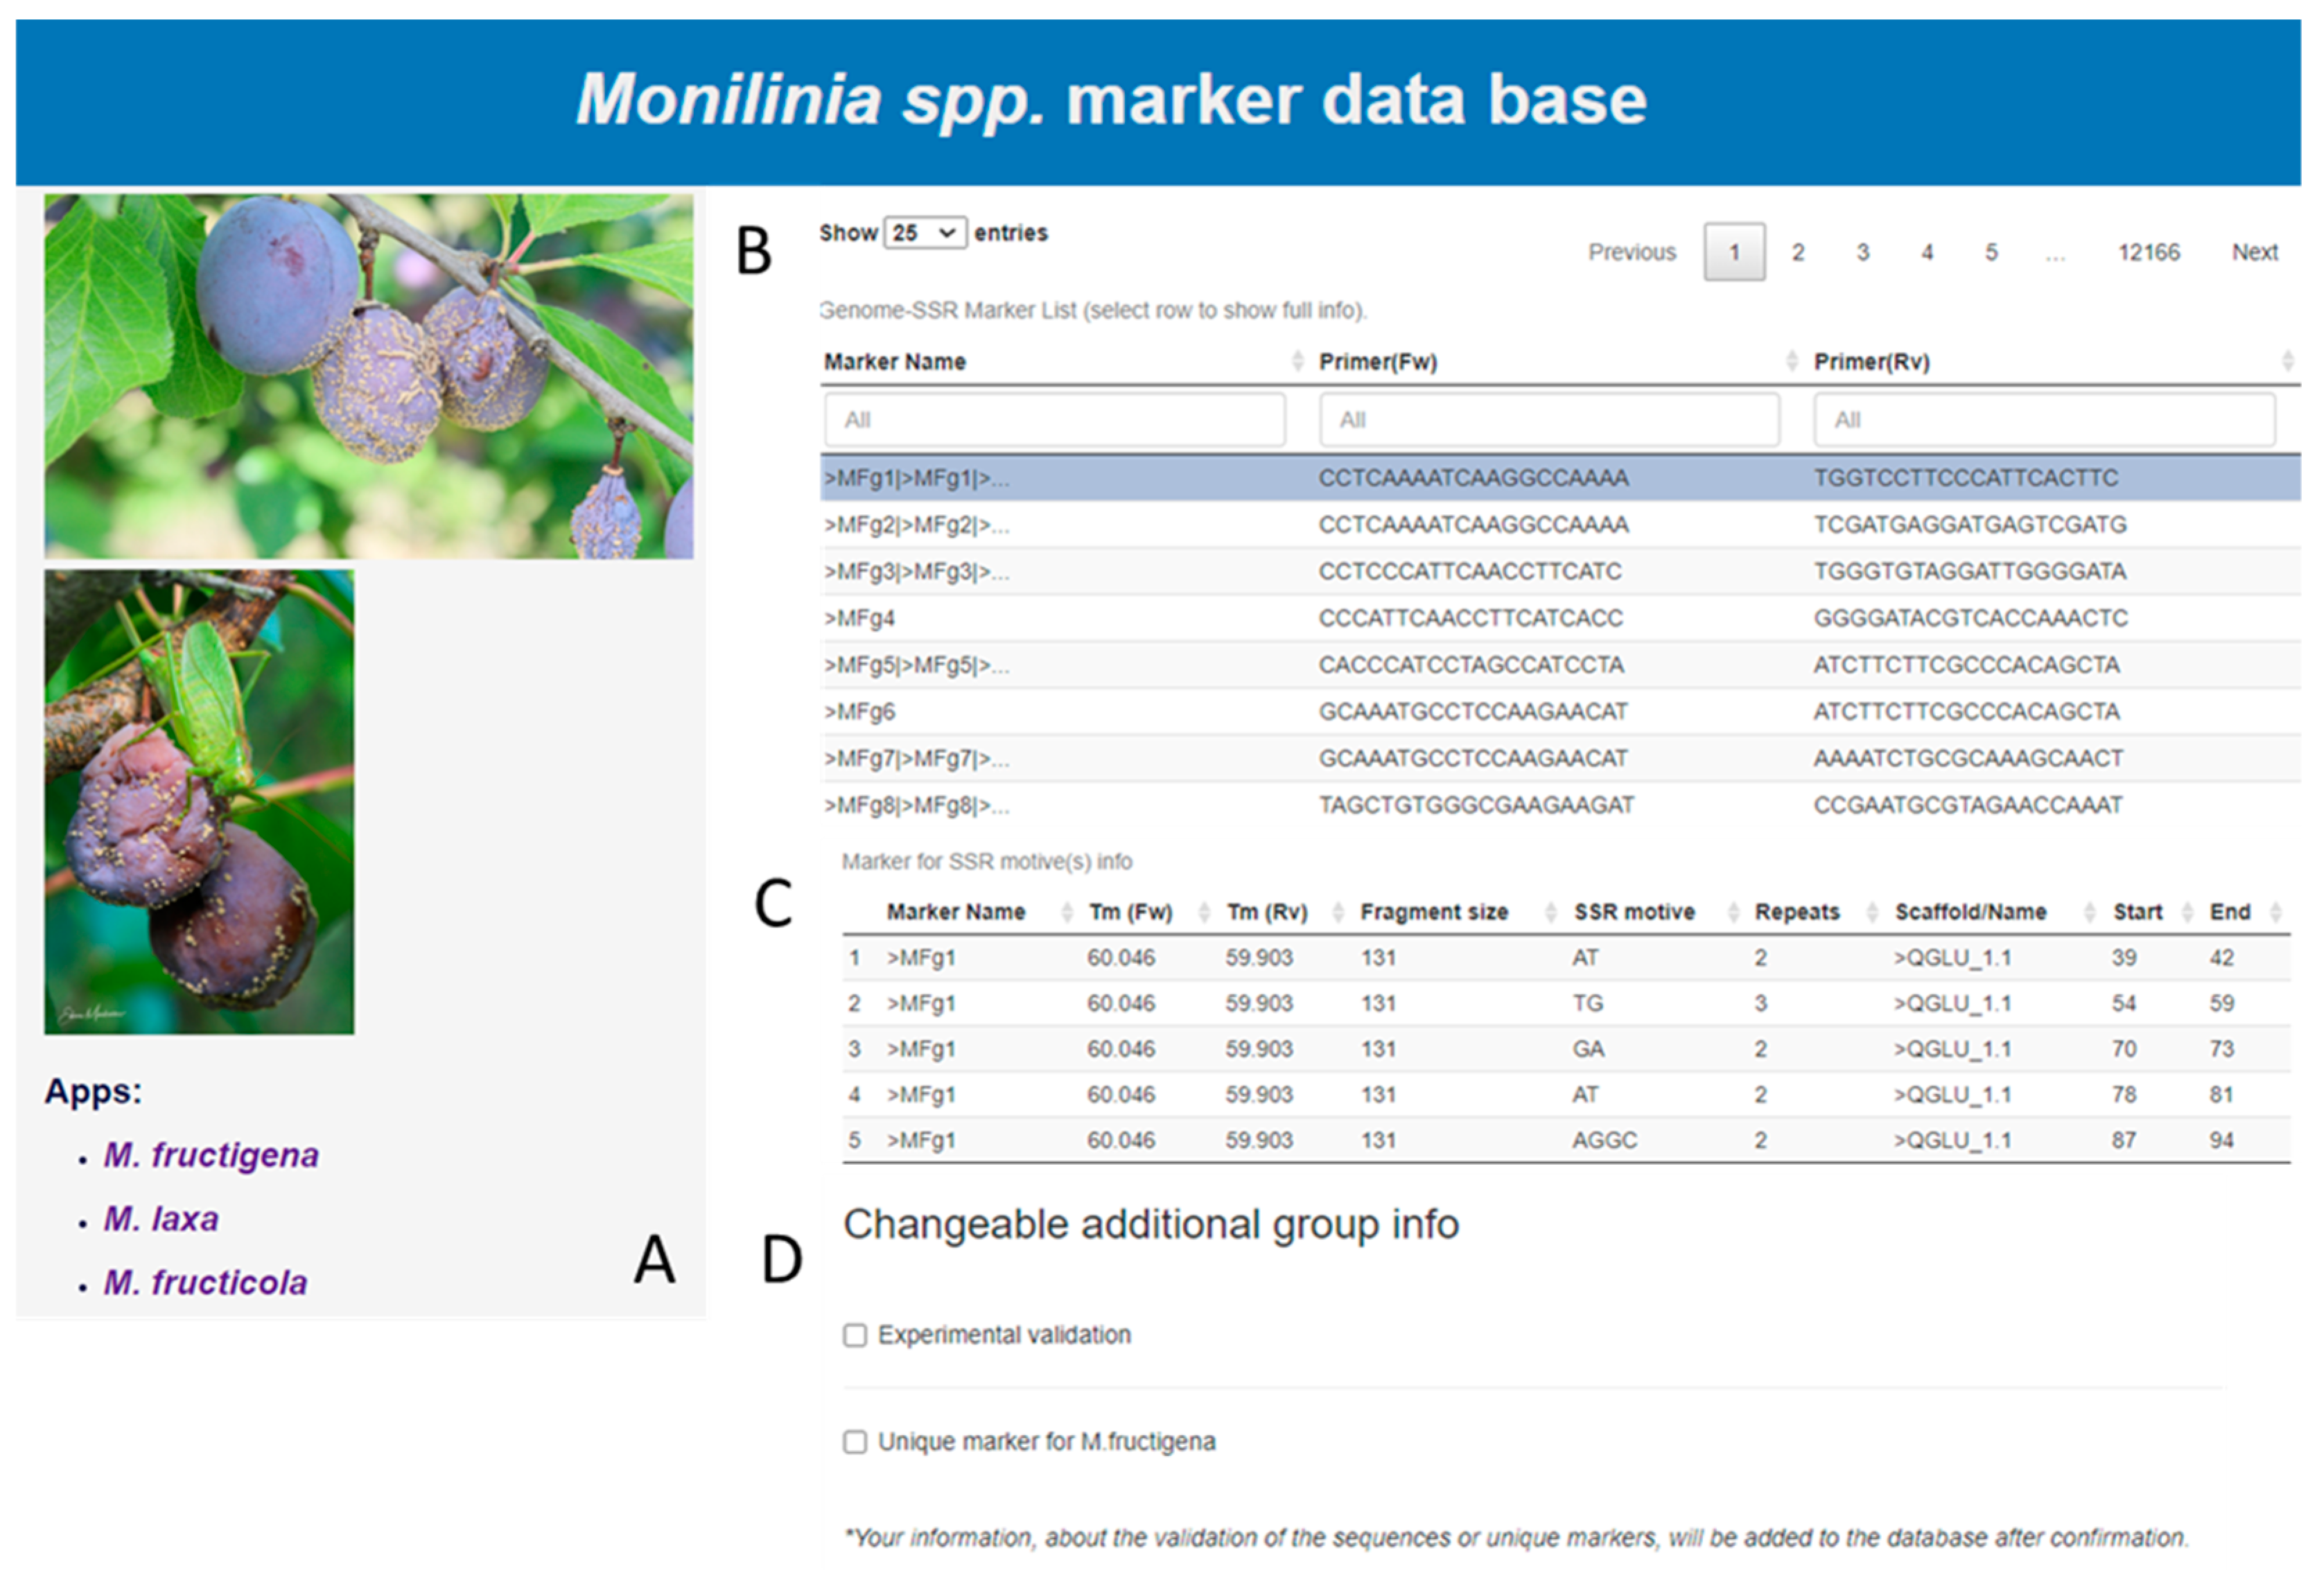
Task: Focus the Marker Name filter field
Action: click(1054, 420)
